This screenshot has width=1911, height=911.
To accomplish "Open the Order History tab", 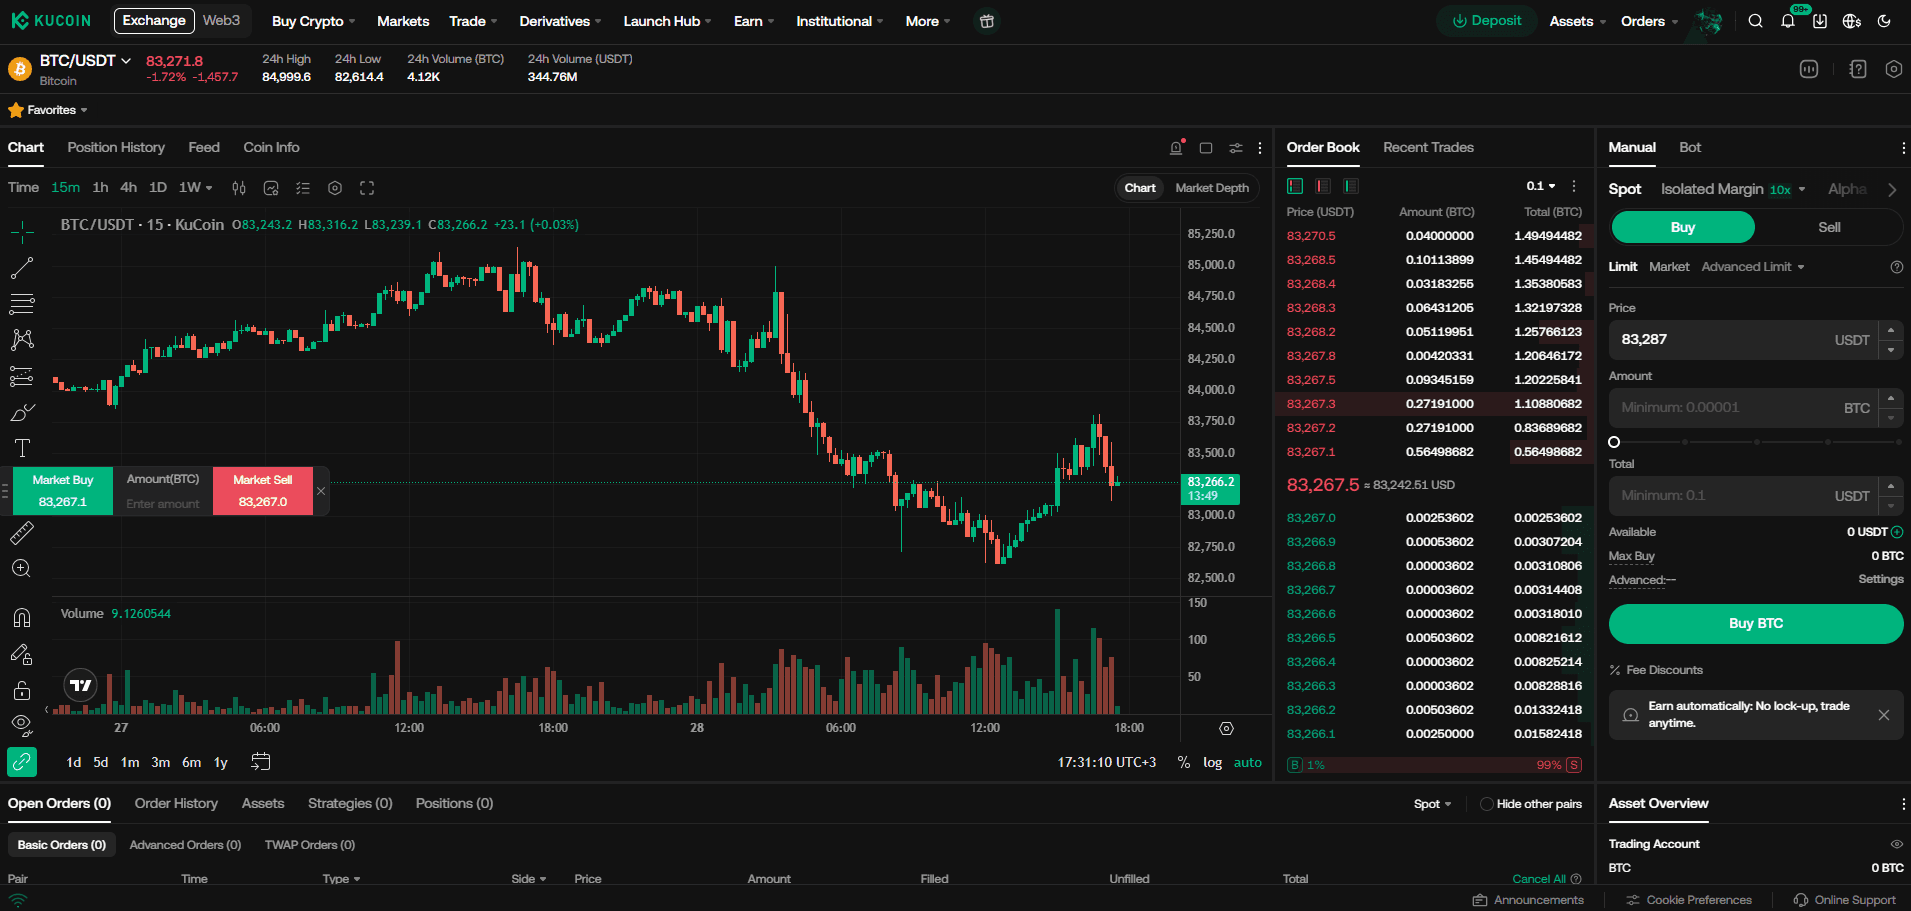I will [176, 804].
